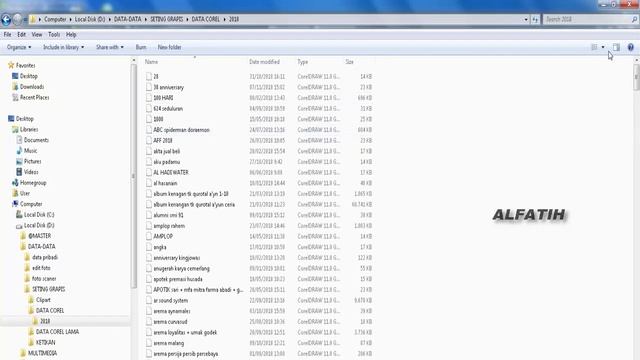Image resolution: width=640 pixels, height=360 pixels.
Task: Select the arema malang file icon
Action: point(149,343)
